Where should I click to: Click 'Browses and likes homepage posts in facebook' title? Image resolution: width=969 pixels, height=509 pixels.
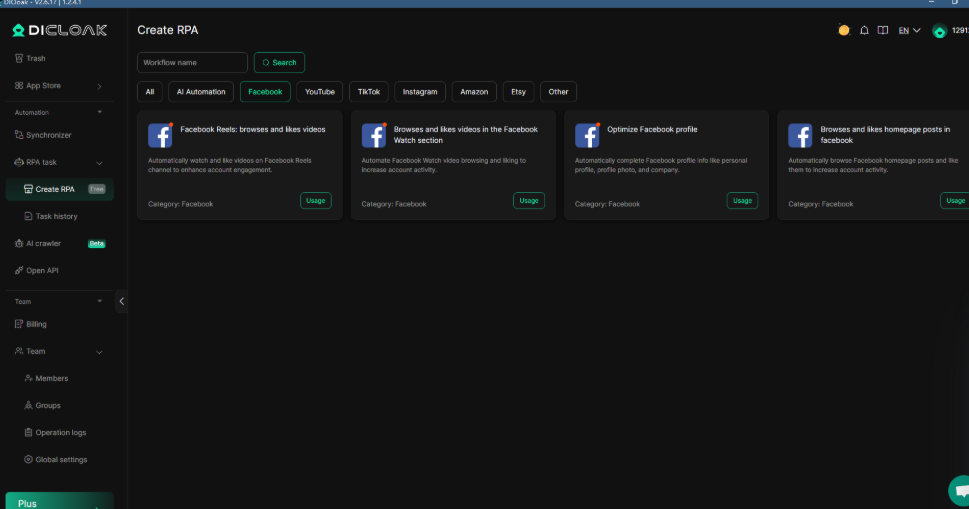click(885, 135)
